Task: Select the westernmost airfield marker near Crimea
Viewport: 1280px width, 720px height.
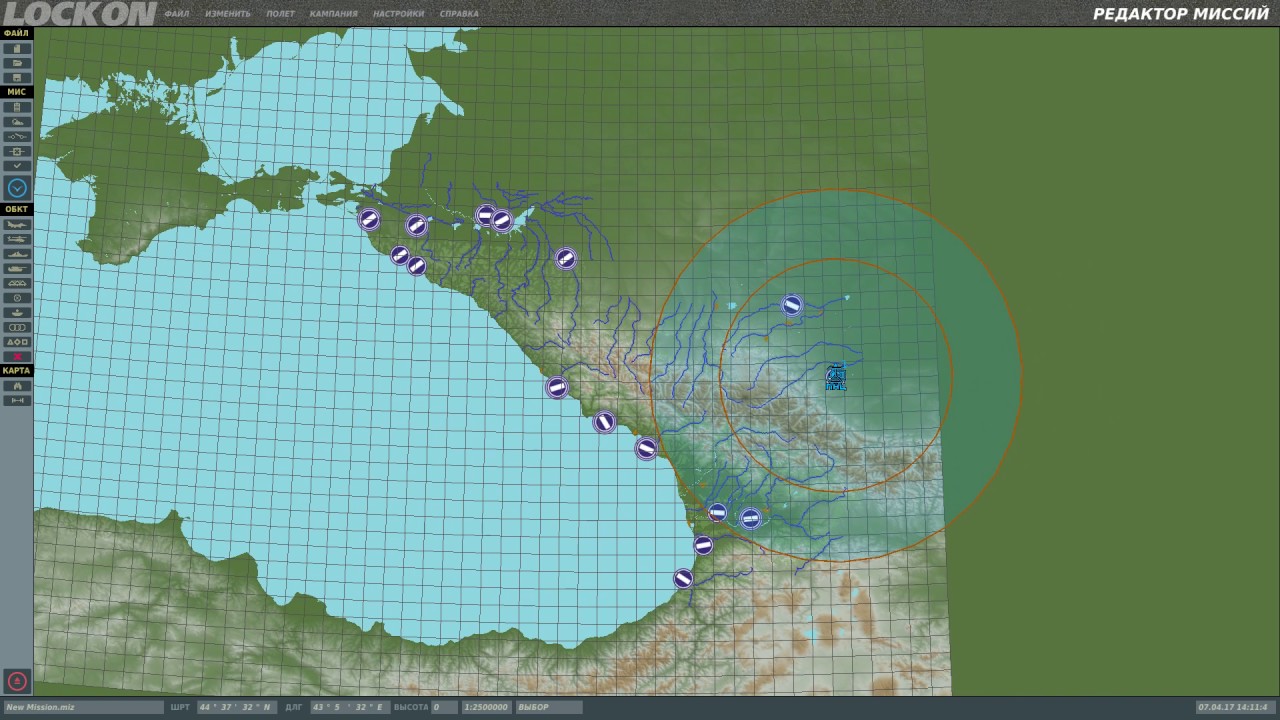Action: (x=369, y=218)
